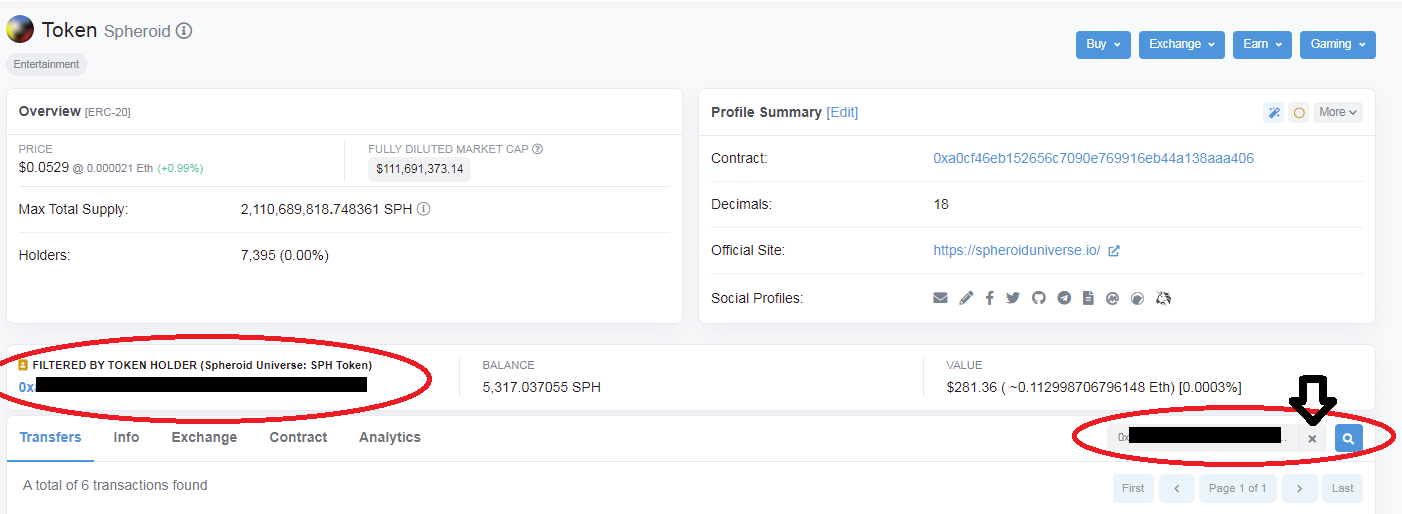Open the Exchange dropdown button
1402x514 pixels.
[1181, 44]
